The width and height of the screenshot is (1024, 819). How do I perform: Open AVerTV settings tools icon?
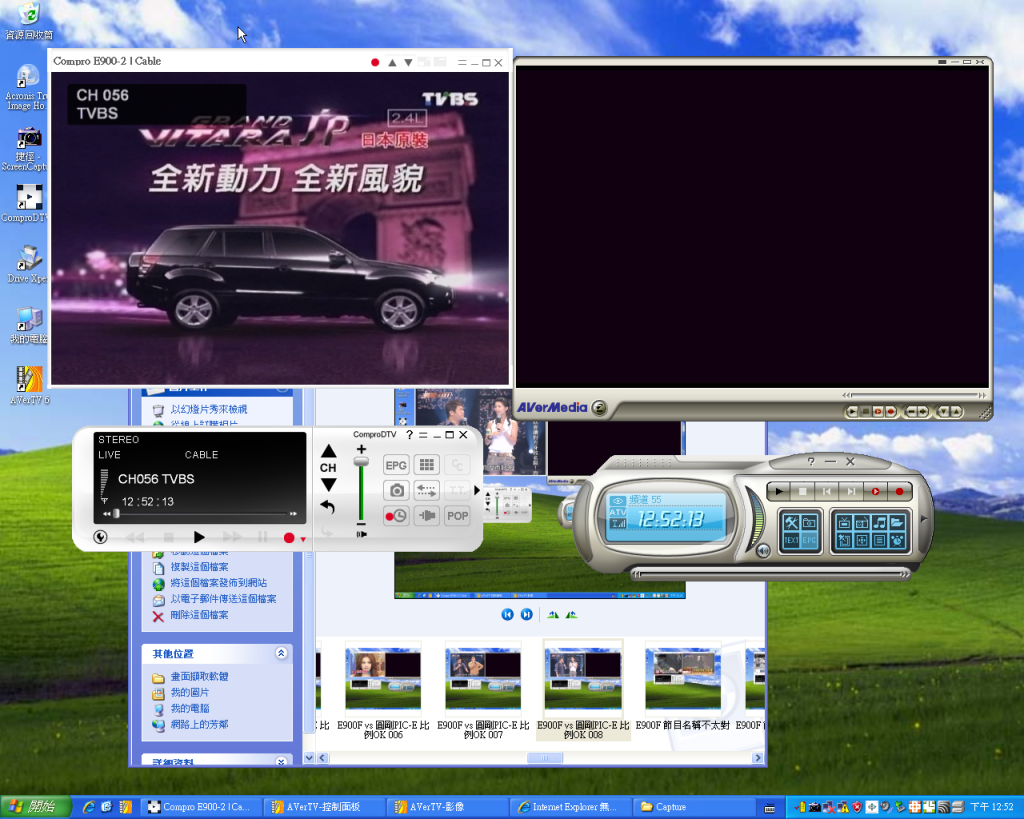pos(791,522)
